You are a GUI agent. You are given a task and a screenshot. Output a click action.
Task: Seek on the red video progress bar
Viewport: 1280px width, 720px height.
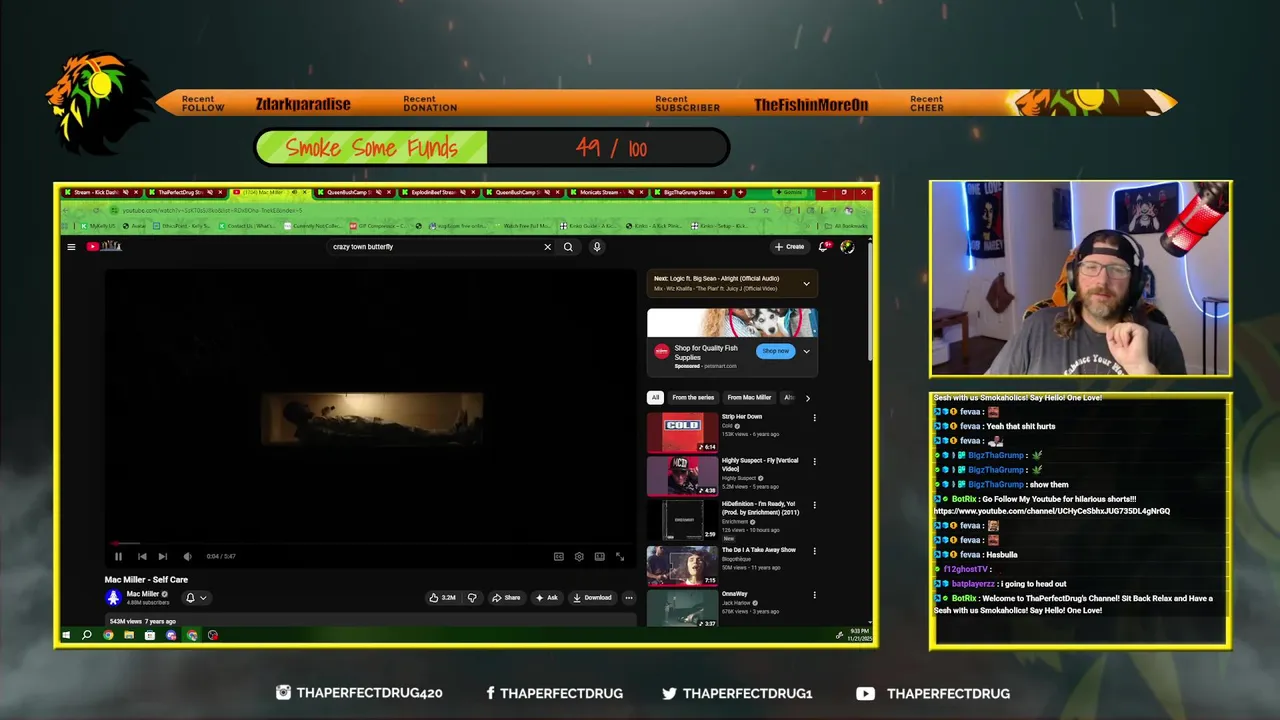(371, 544)
